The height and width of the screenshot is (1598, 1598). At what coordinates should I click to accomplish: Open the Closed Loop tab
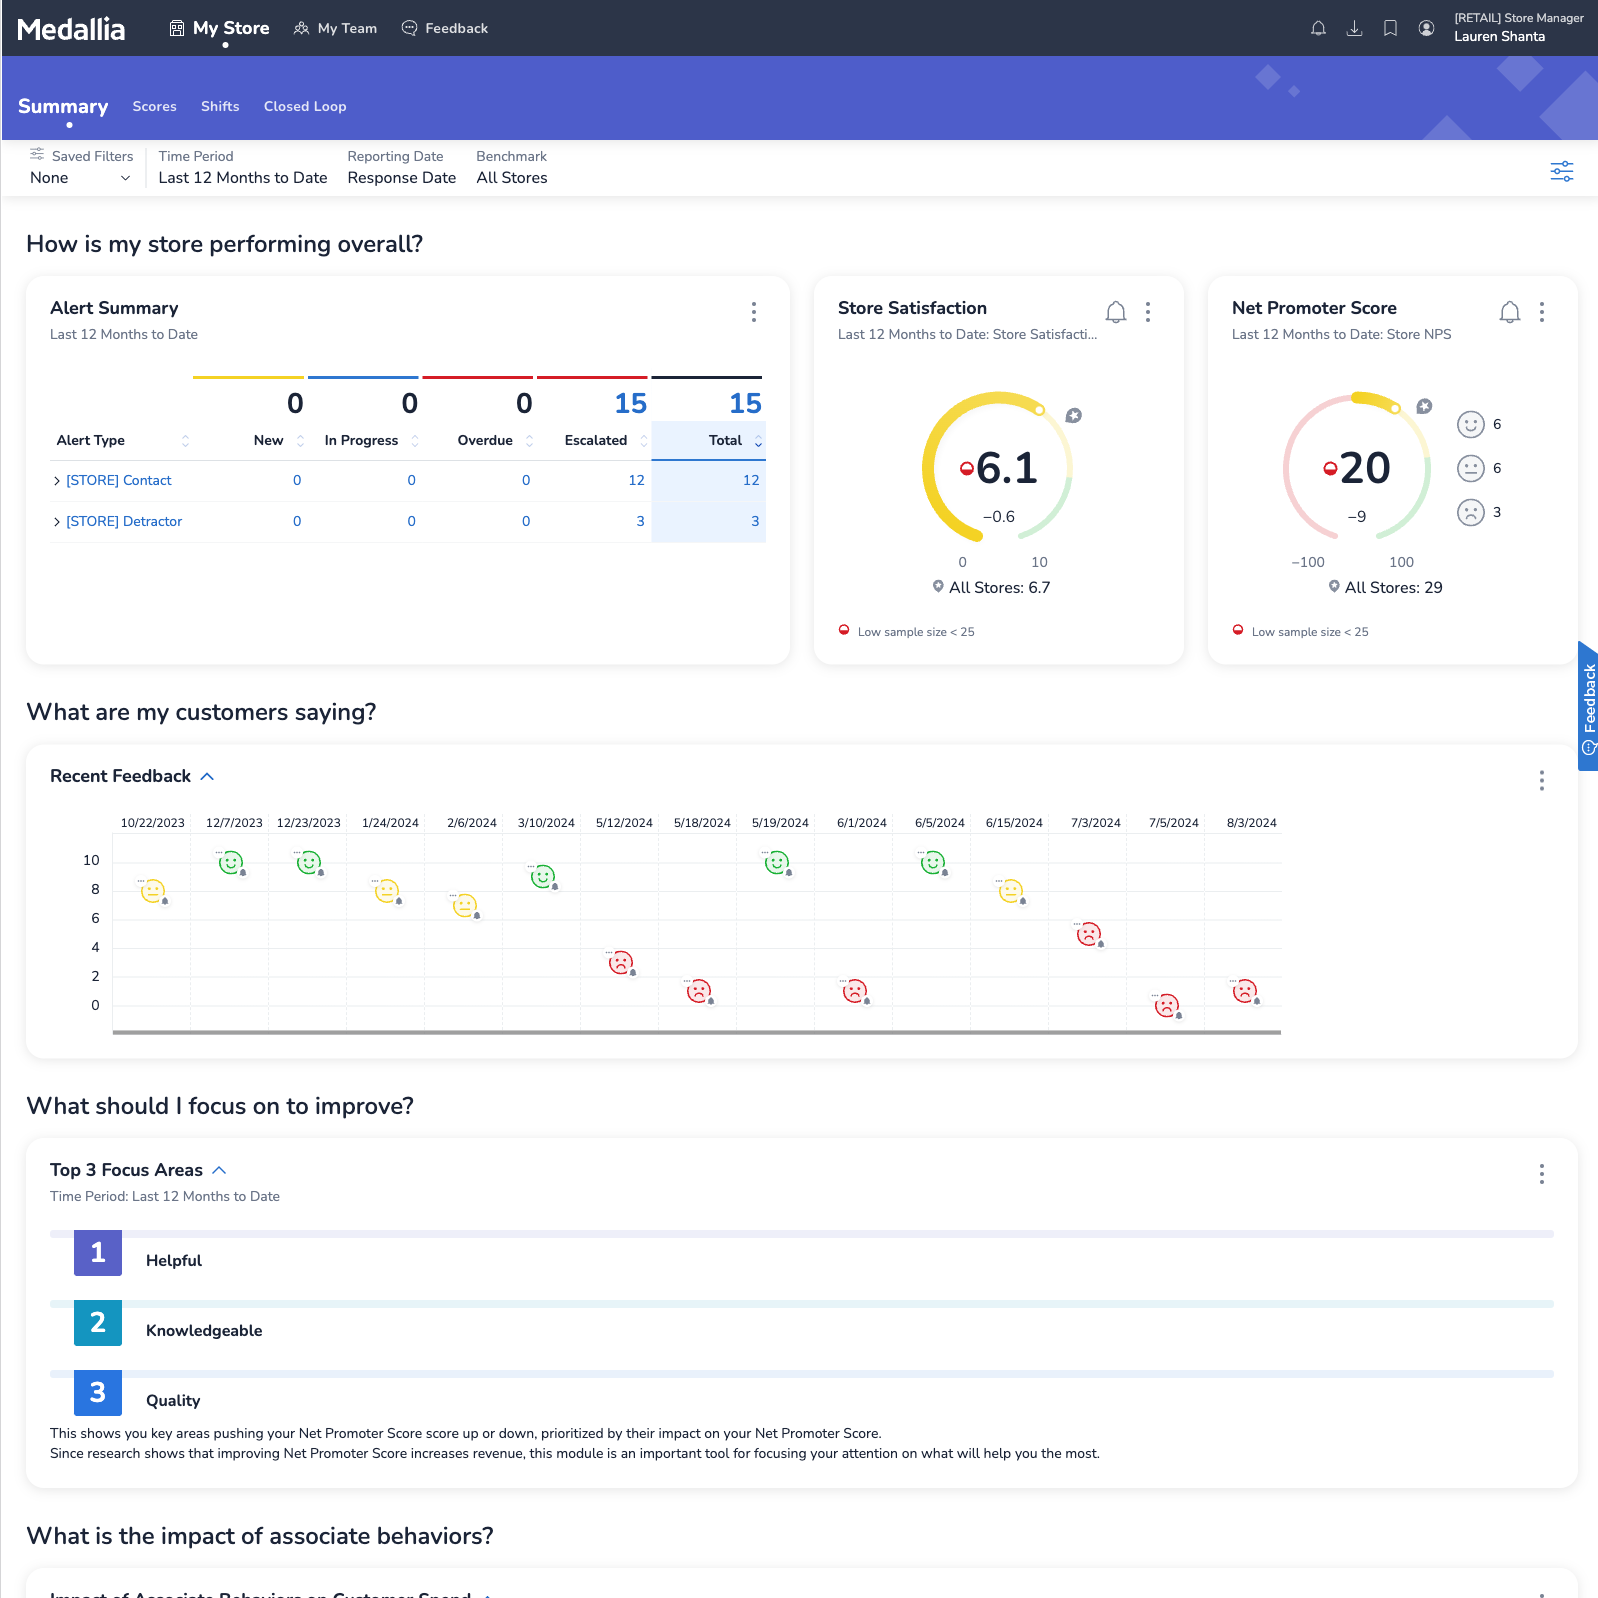coord(305,106)
